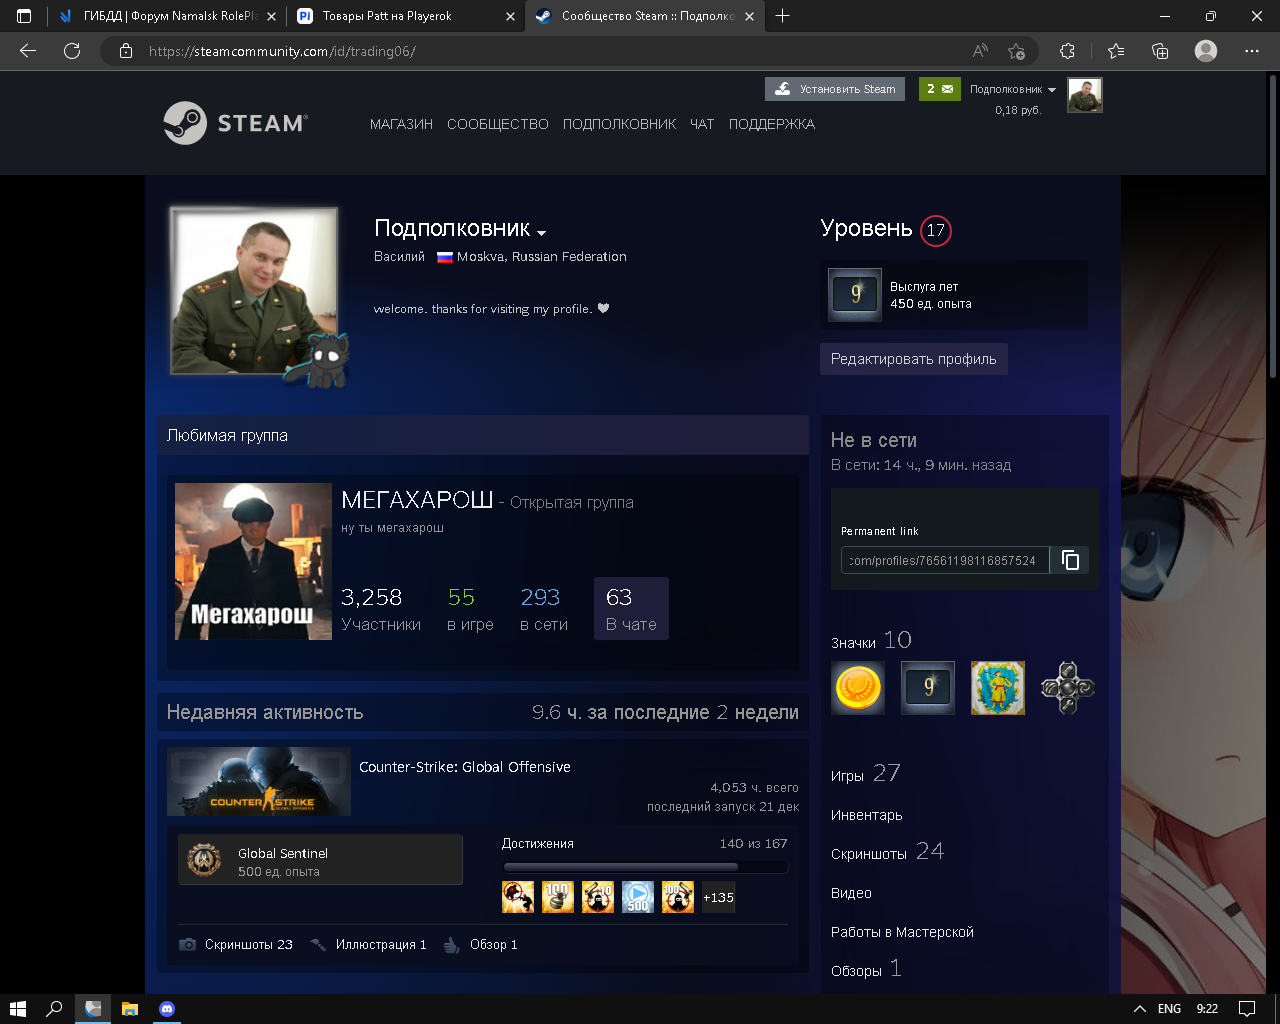Open browser settings and more menu

pos(1252,51)
